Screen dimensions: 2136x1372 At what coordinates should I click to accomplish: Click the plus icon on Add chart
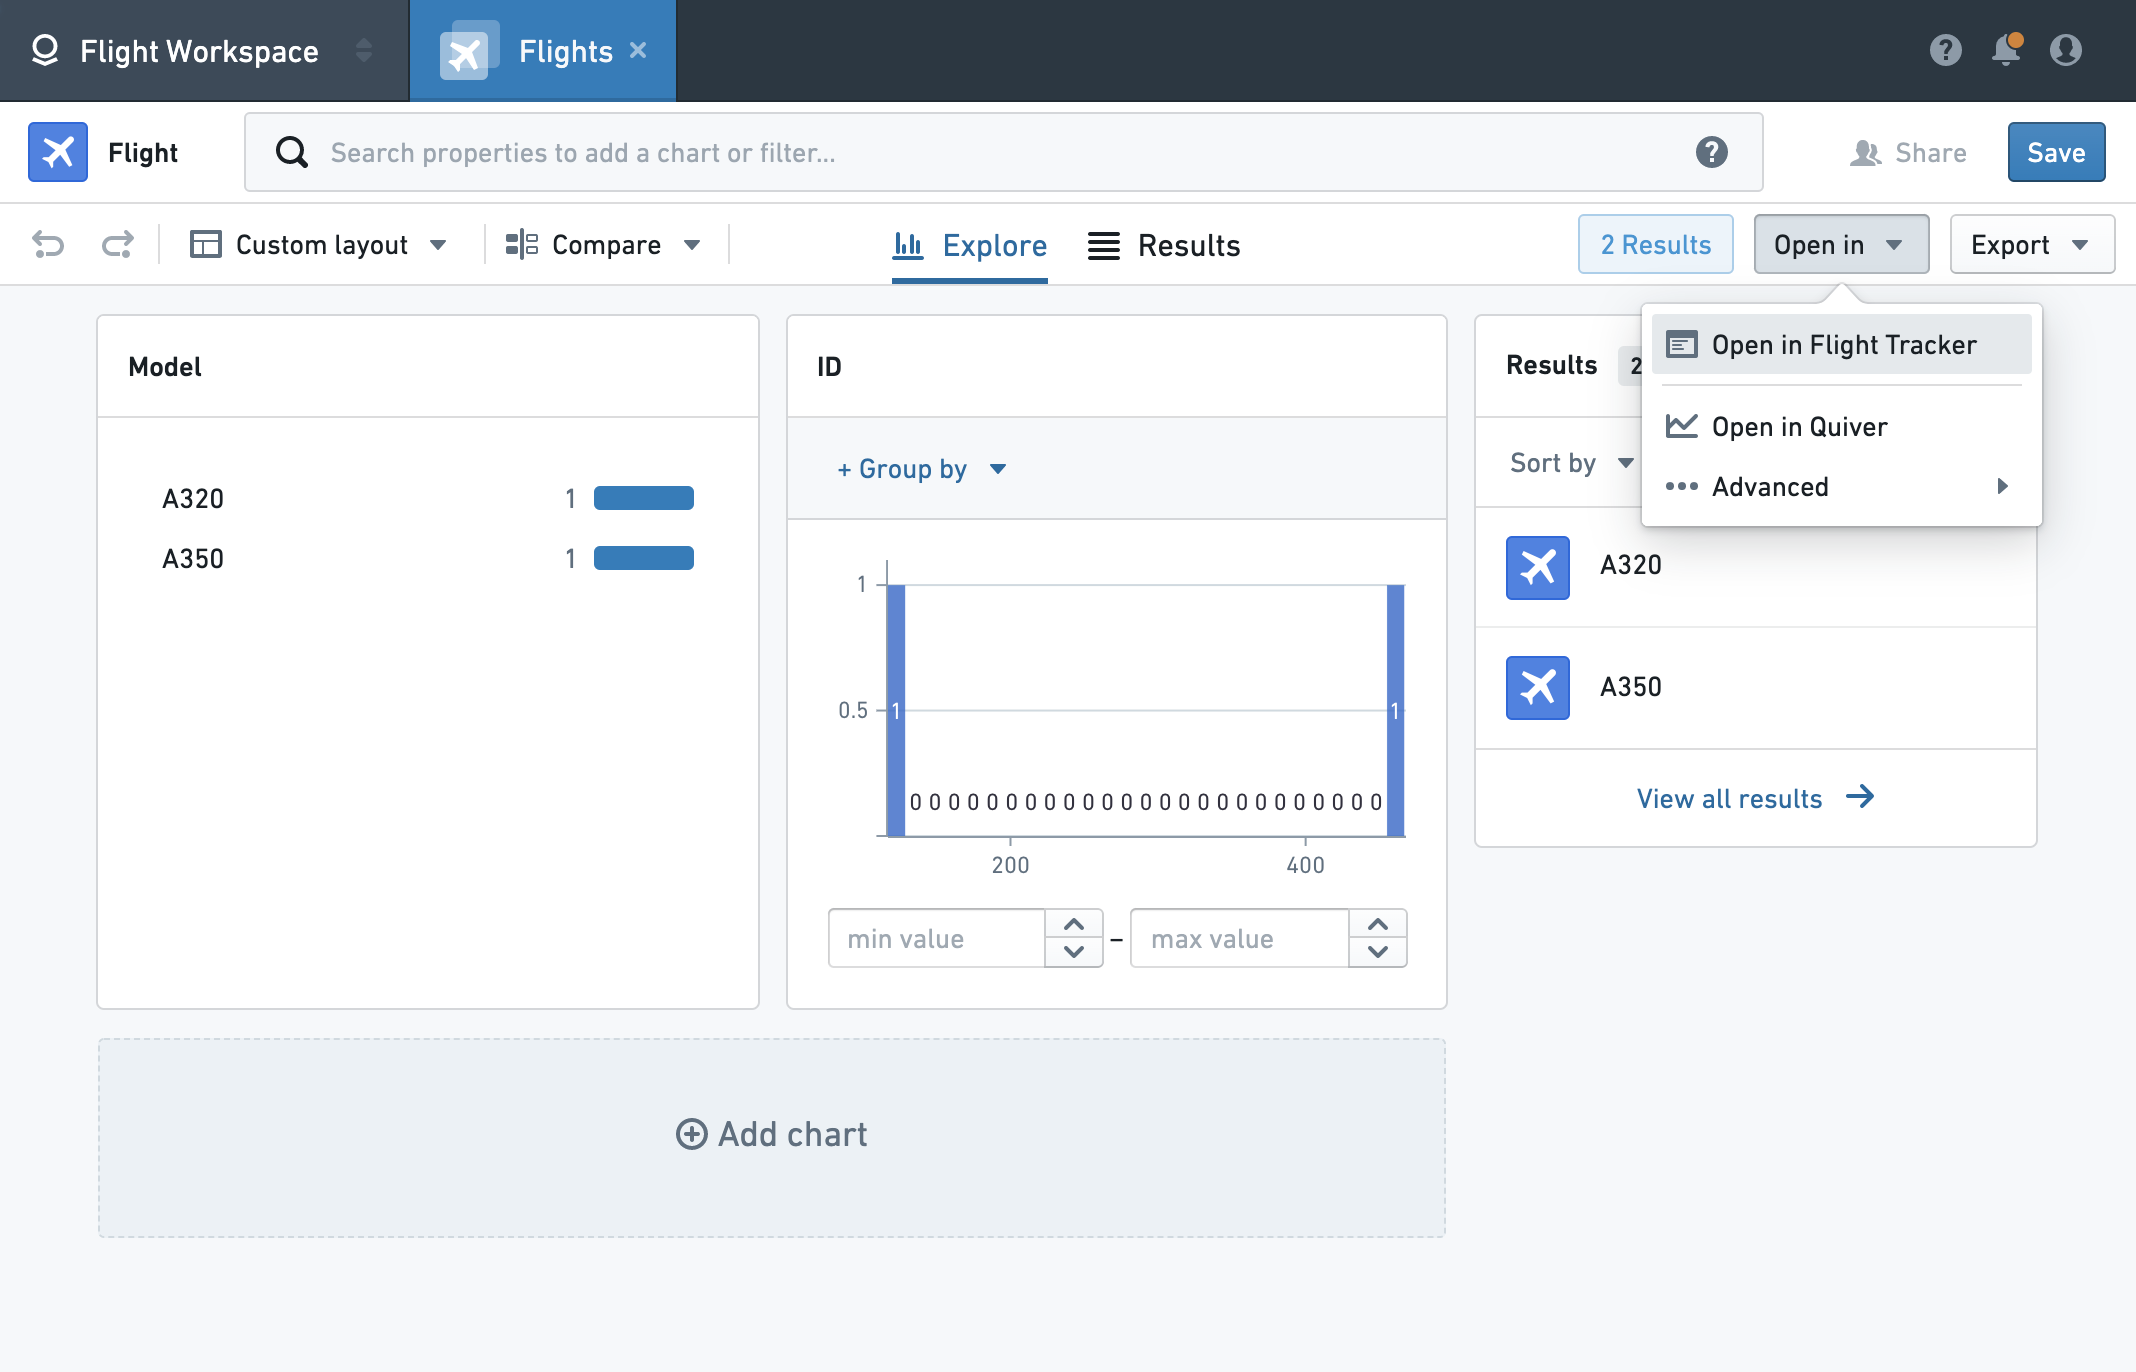691,1134
